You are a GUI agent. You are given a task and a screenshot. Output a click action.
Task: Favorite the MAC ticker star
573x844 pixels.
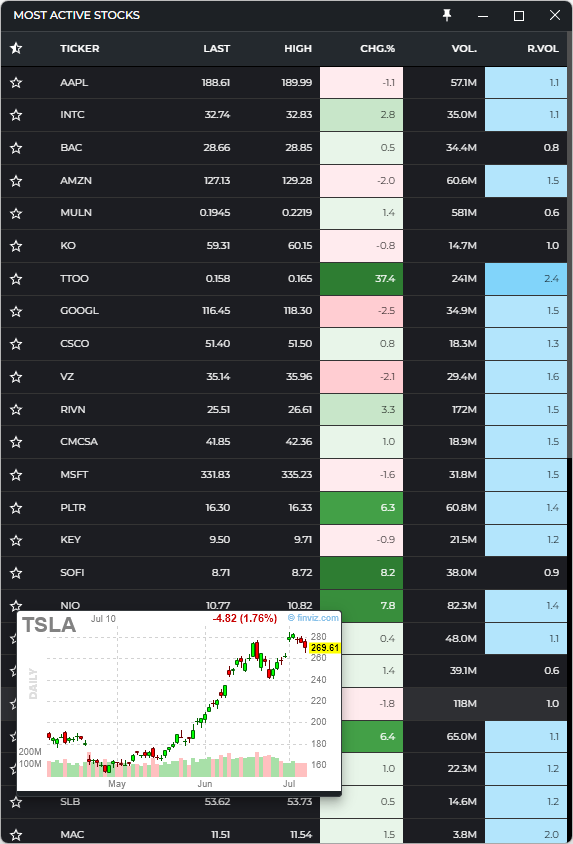coord(16,835)
